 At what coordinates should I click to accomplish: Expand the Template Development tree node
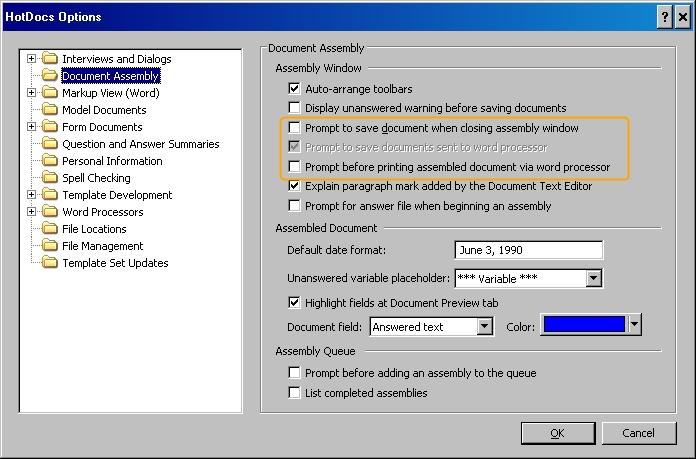point(31,195)
